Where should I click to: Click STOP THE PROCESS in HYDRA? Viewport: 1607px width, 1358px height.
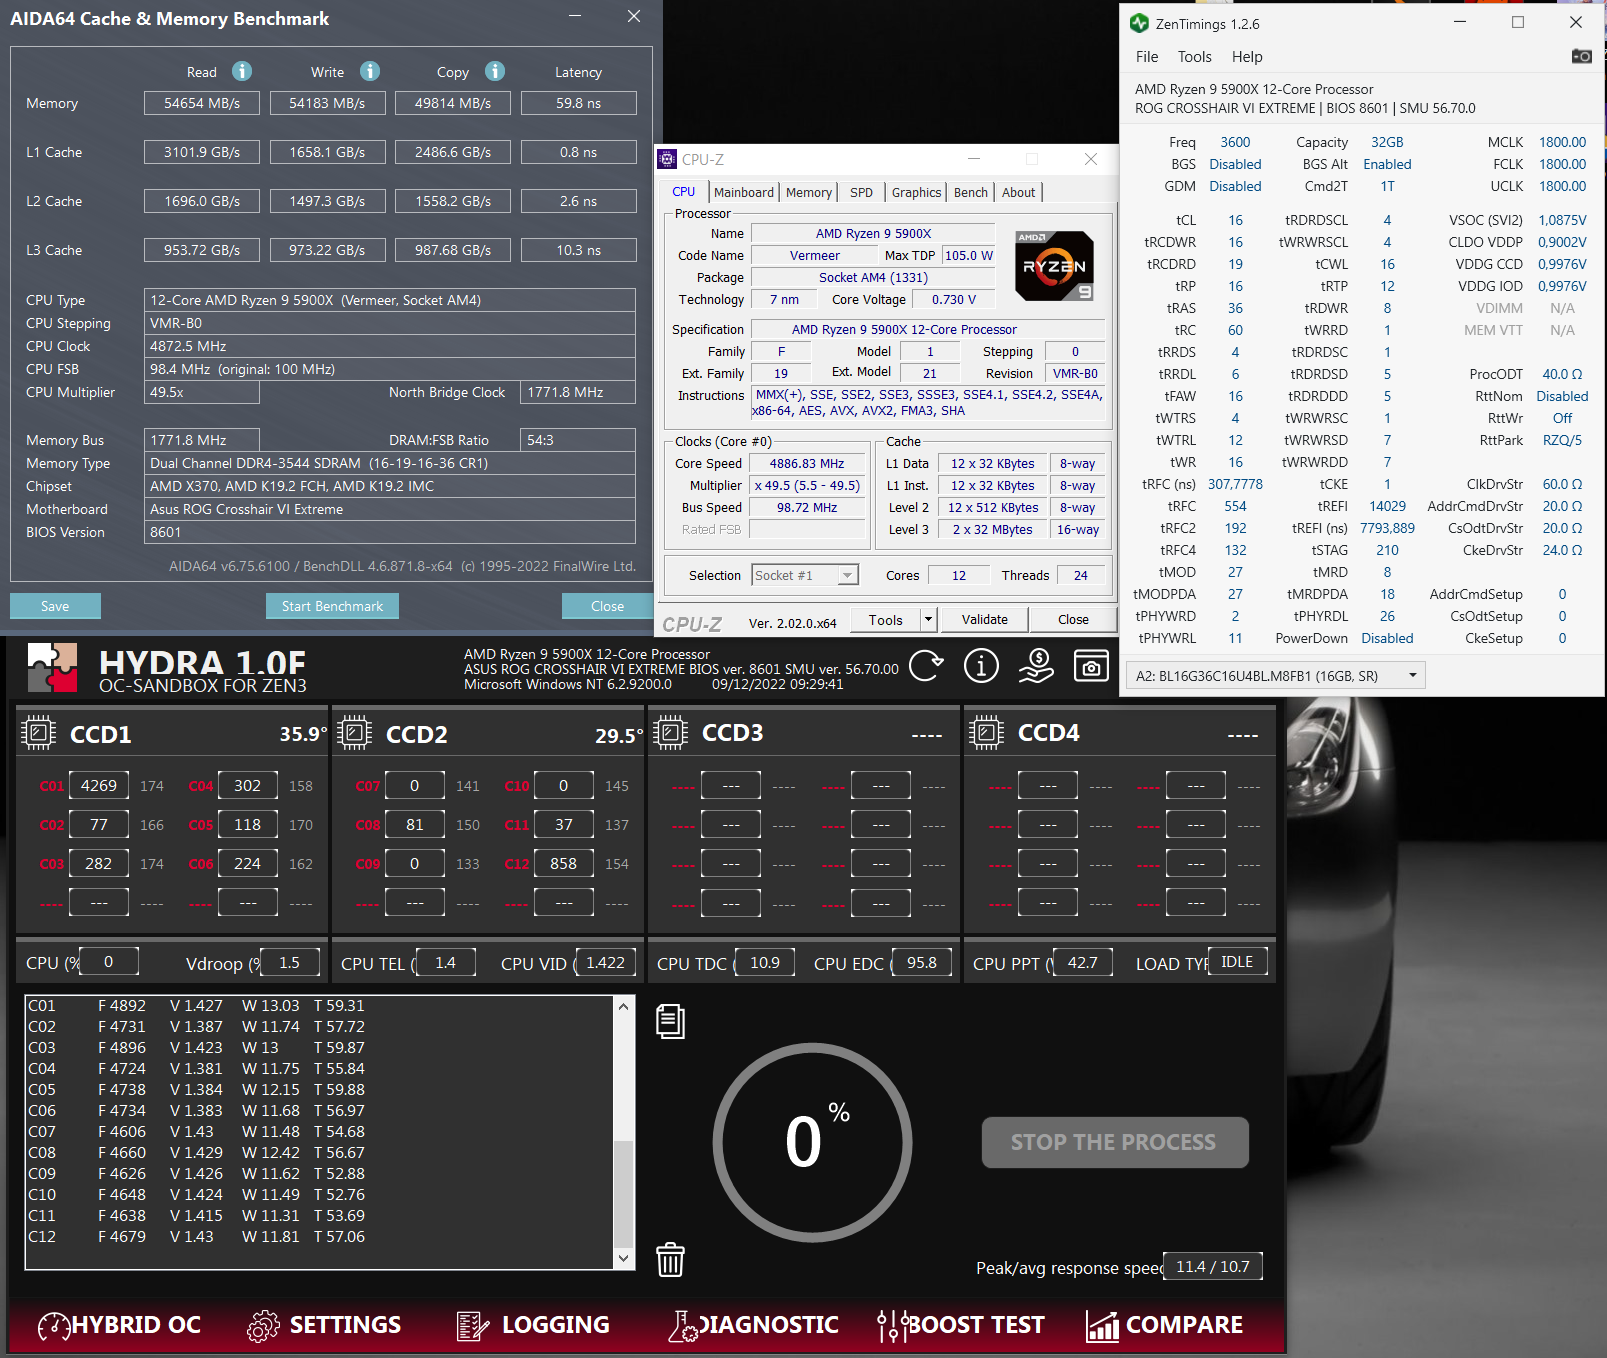click(x=1115, y=1142)
